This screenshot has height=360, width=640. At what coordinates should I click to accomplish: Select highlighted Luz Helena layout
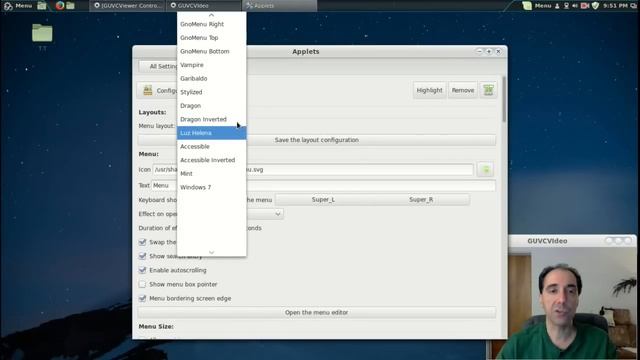point(211,133)
